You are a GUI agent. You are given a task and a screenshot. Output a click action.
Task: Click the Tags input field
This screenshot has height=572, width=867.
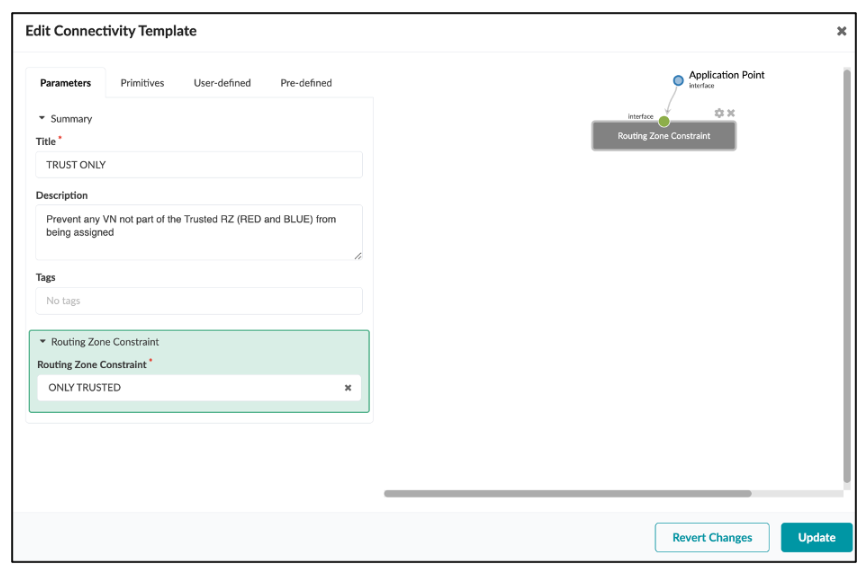click(199, 301)
